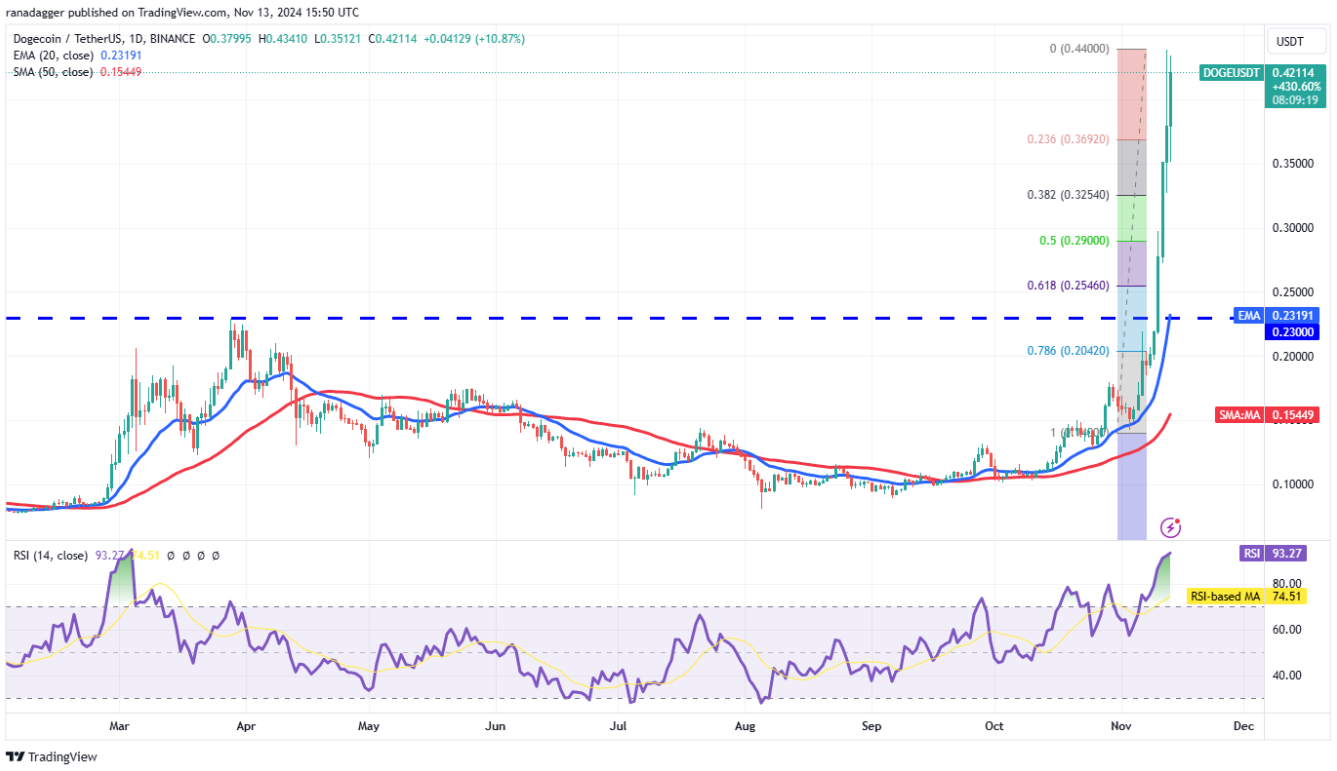Viewport: 1337px width, 771px height.
Task: Click the 0.618 (0.25460) Fibonacci level label
Action: pos(1066,286)
